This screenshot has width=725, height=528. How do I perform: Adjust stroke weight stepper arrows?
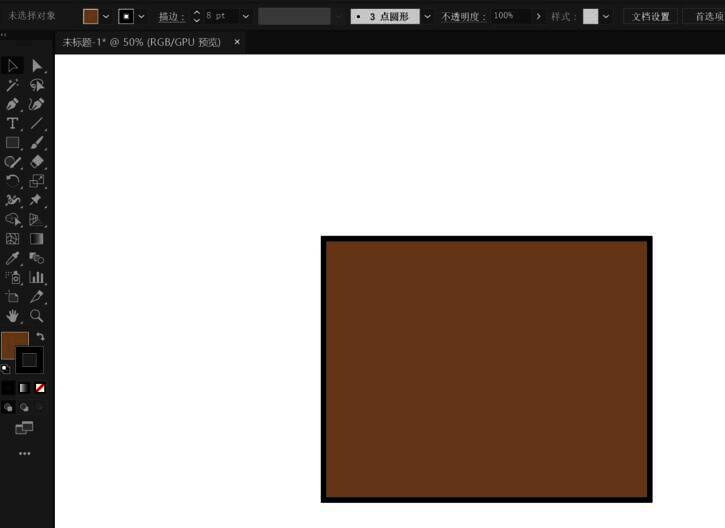[x=197, y=17]
